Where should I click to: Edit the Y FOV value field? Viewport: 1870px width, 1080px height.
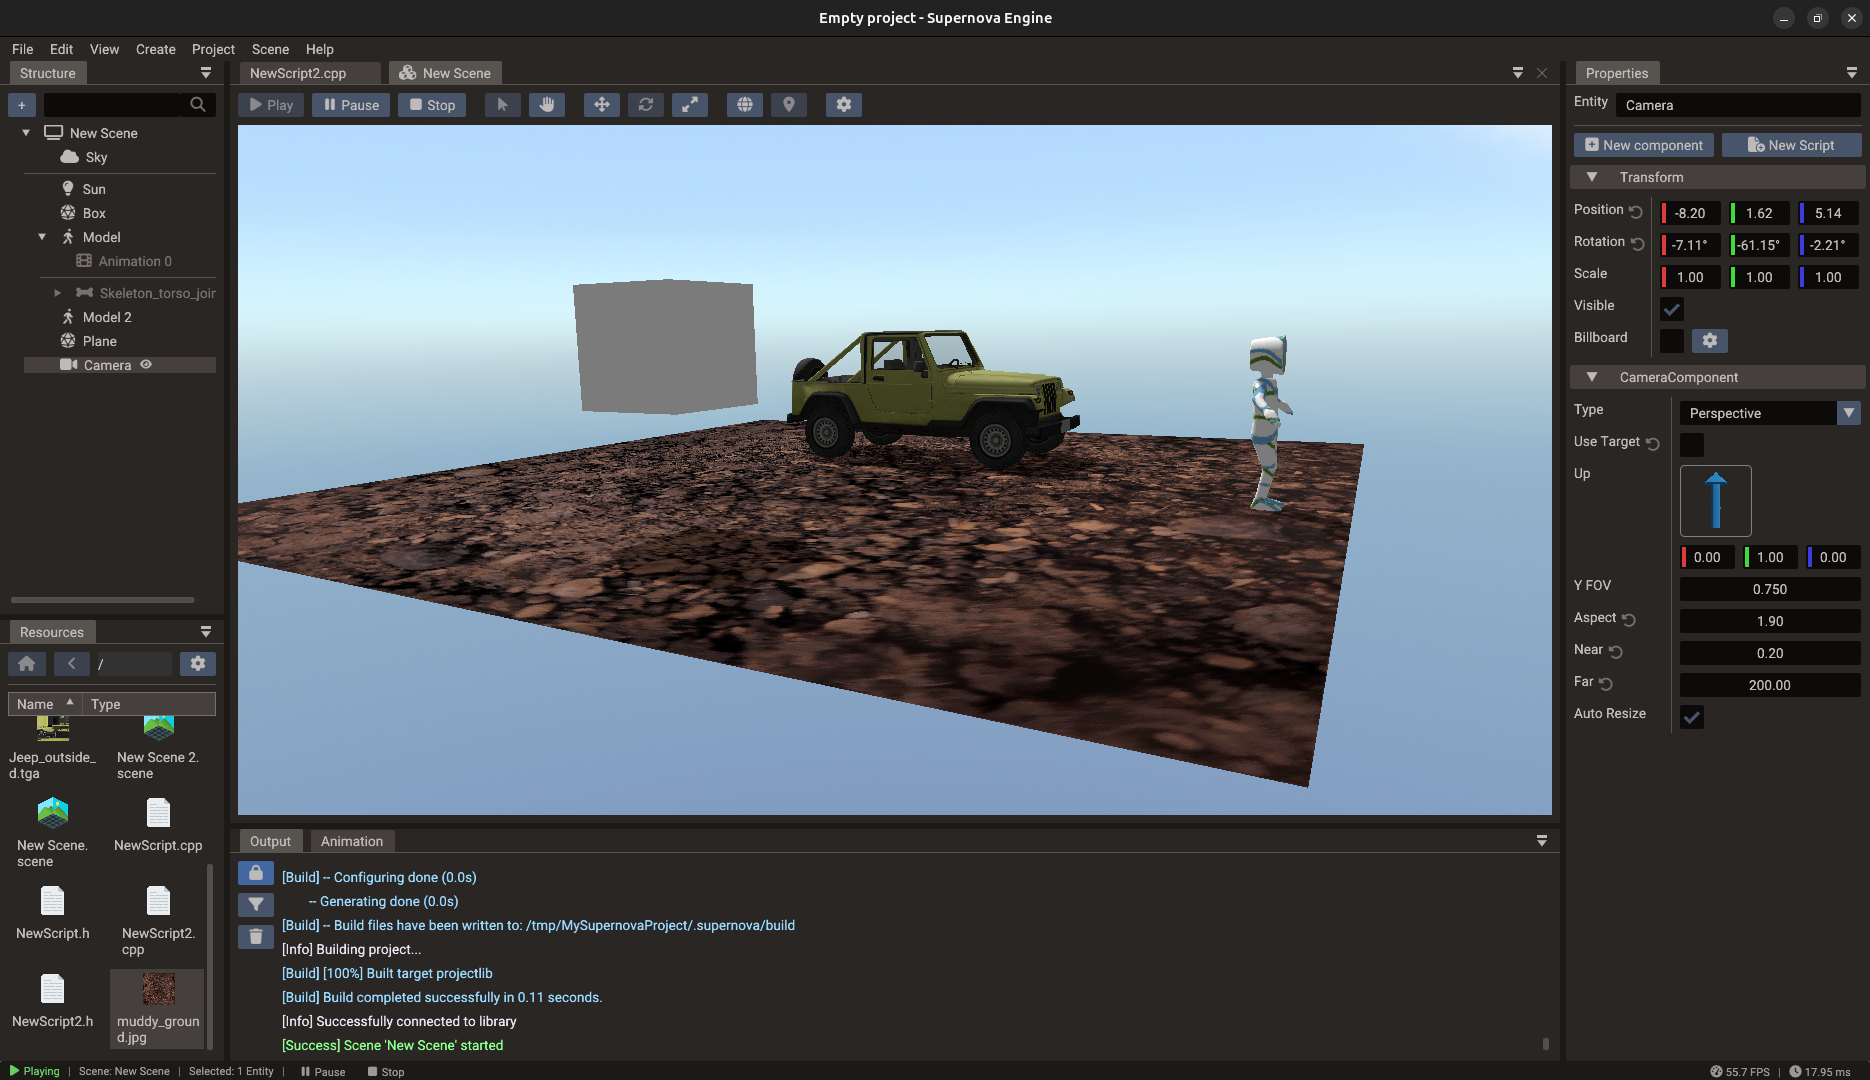click(x=1769, y=589)
